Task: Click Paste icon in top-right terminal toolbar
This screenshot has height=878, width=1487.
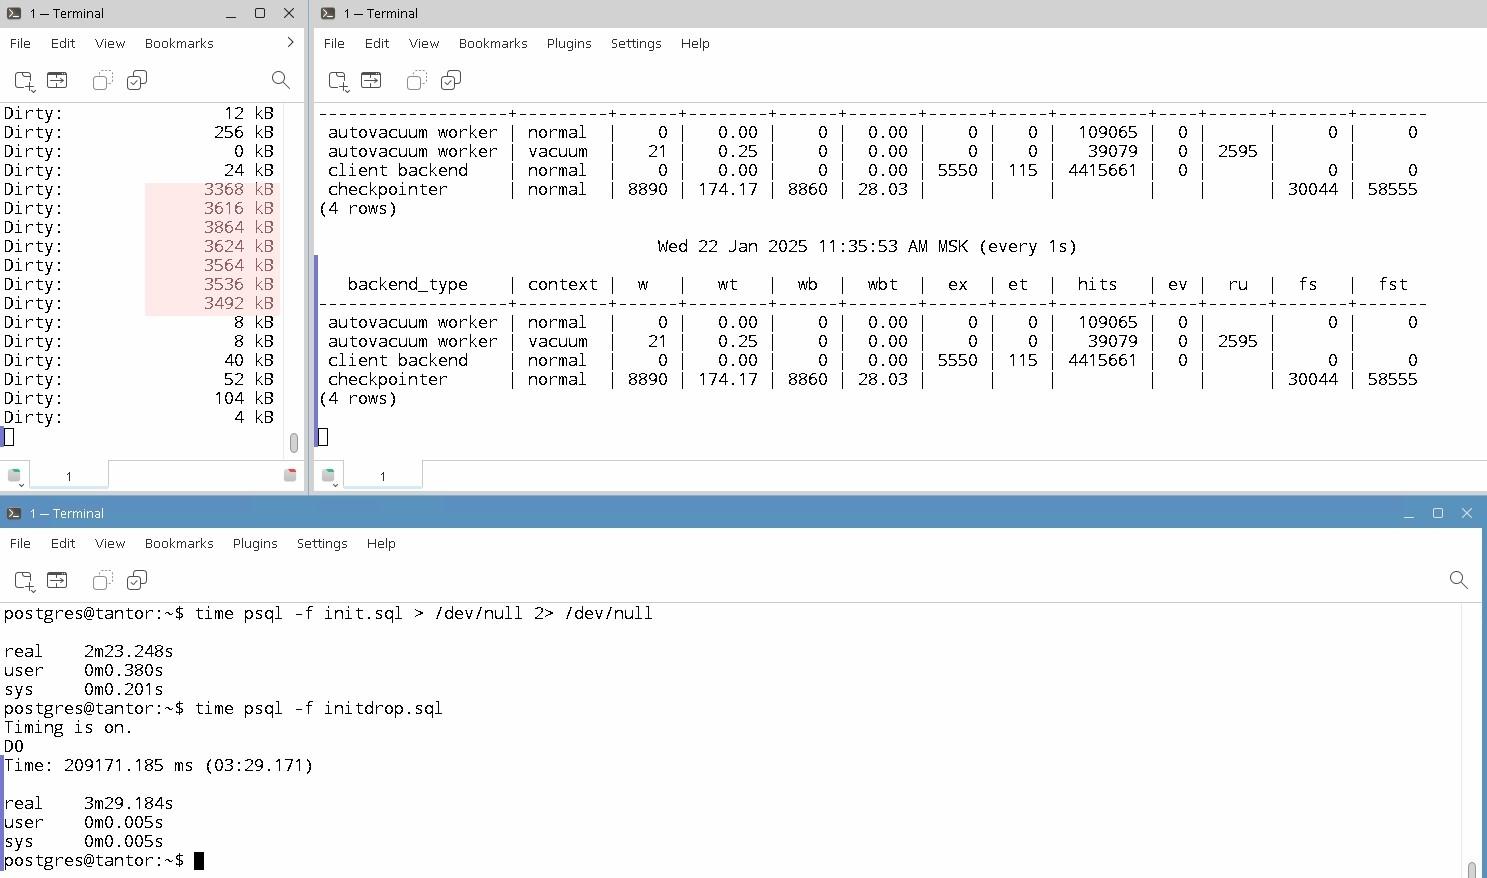Action: pos(451,81)
